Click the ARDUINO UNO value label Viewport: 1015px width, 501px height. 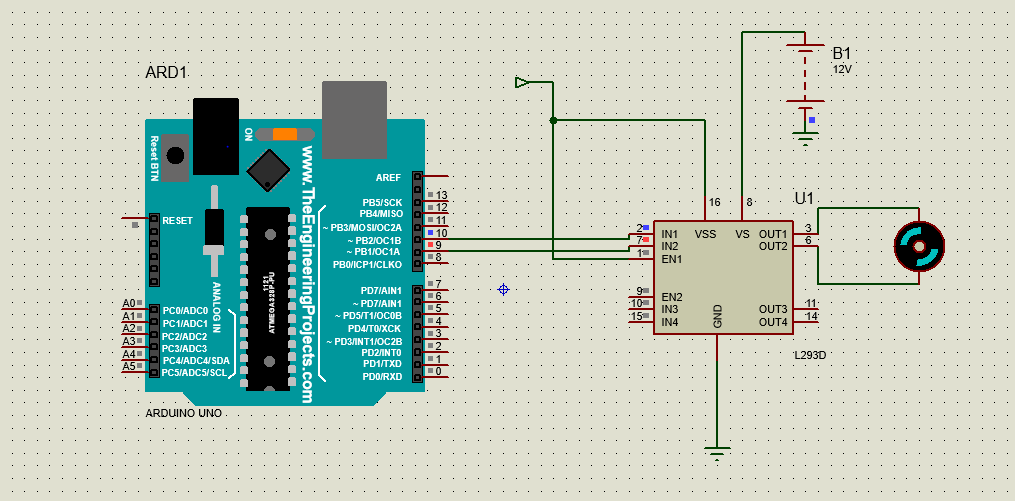pyautogui.click(x=184, y=414)
